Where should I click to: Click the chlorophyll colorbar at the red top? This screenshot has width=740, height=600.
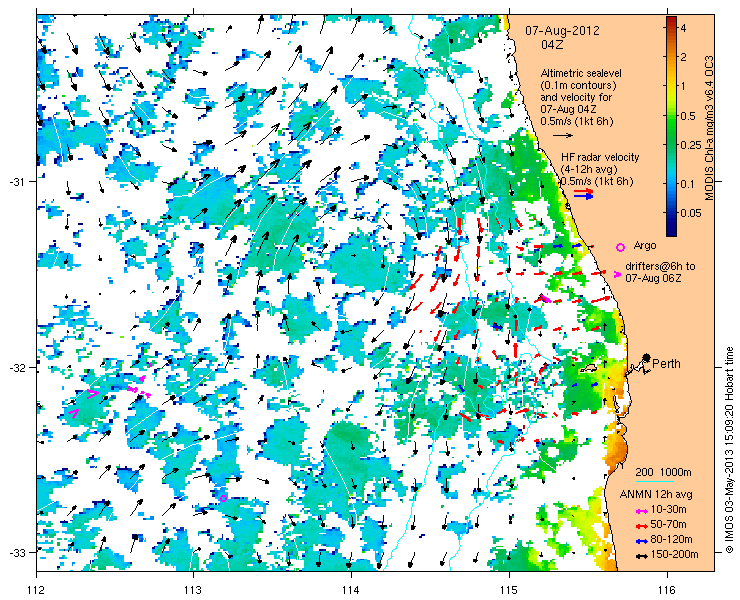[672, 20]
